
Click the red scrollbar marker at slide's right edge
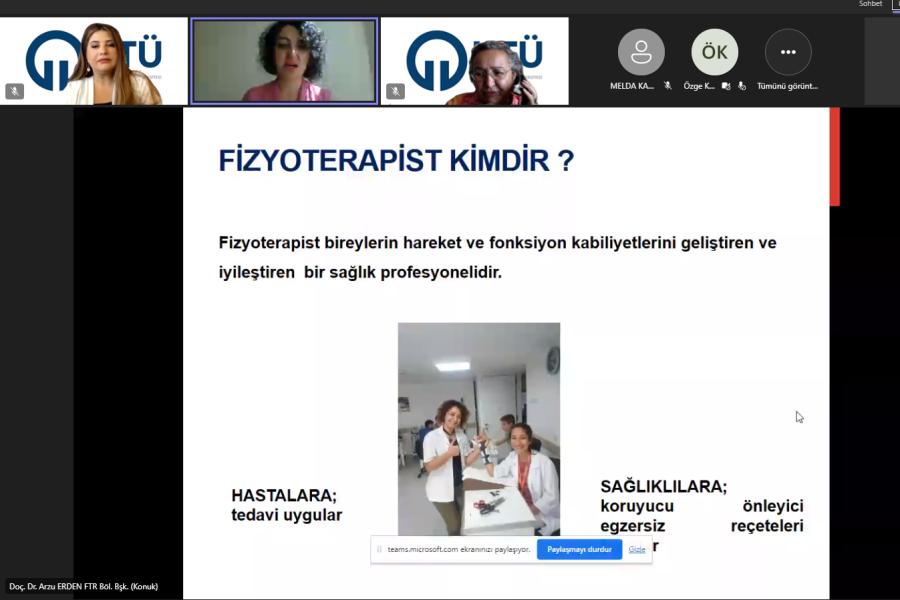pos(834,157)
